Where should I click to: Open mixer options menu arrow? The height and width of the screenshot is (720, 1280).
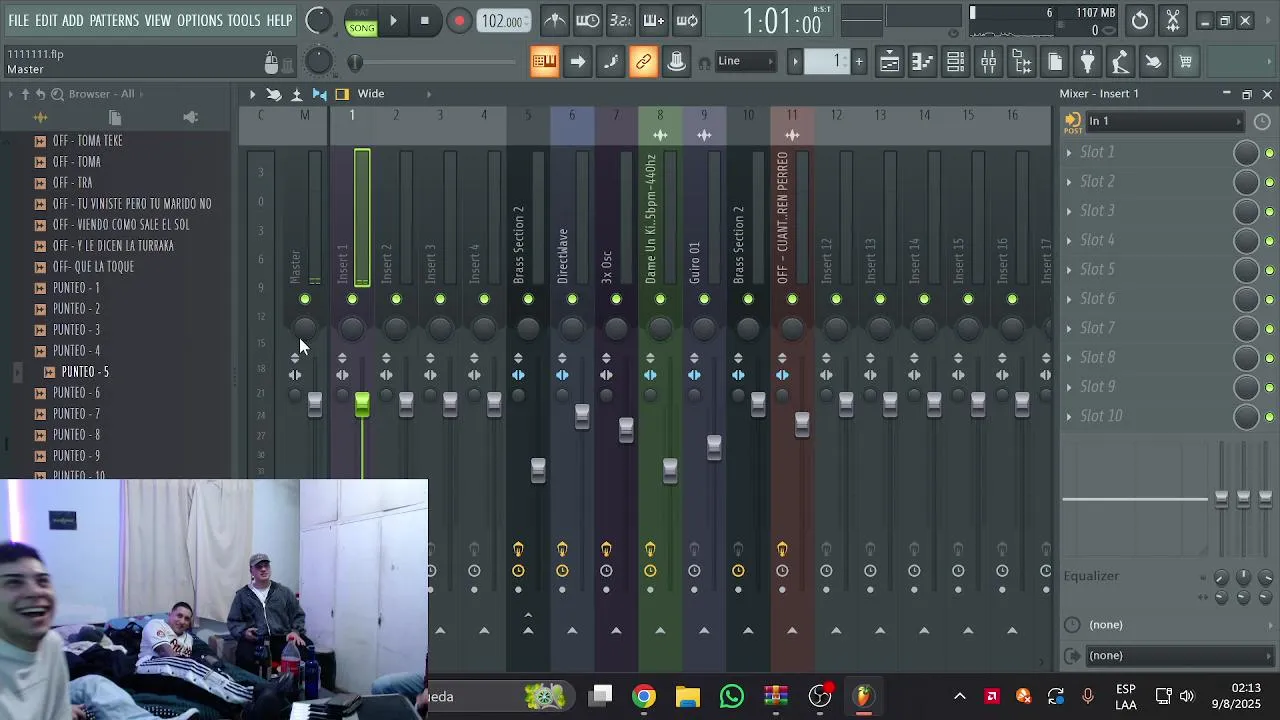click(x=252, y=94)
